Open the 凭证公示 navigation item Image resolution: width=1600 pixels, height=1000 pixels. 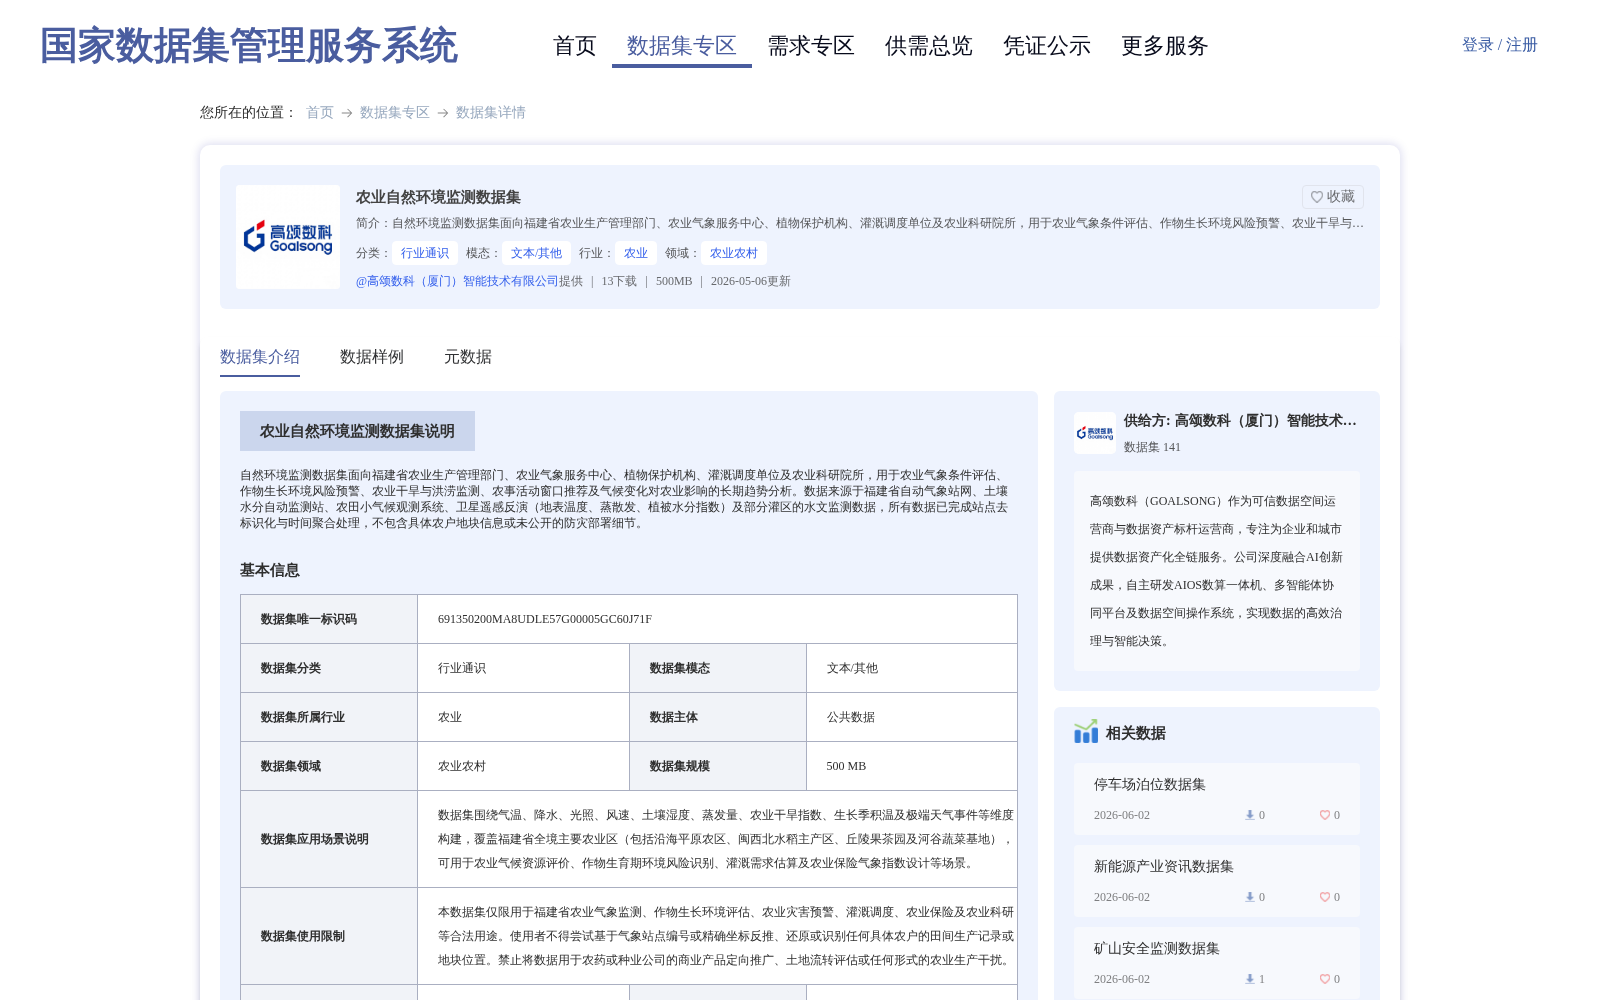pos(1047,46)
